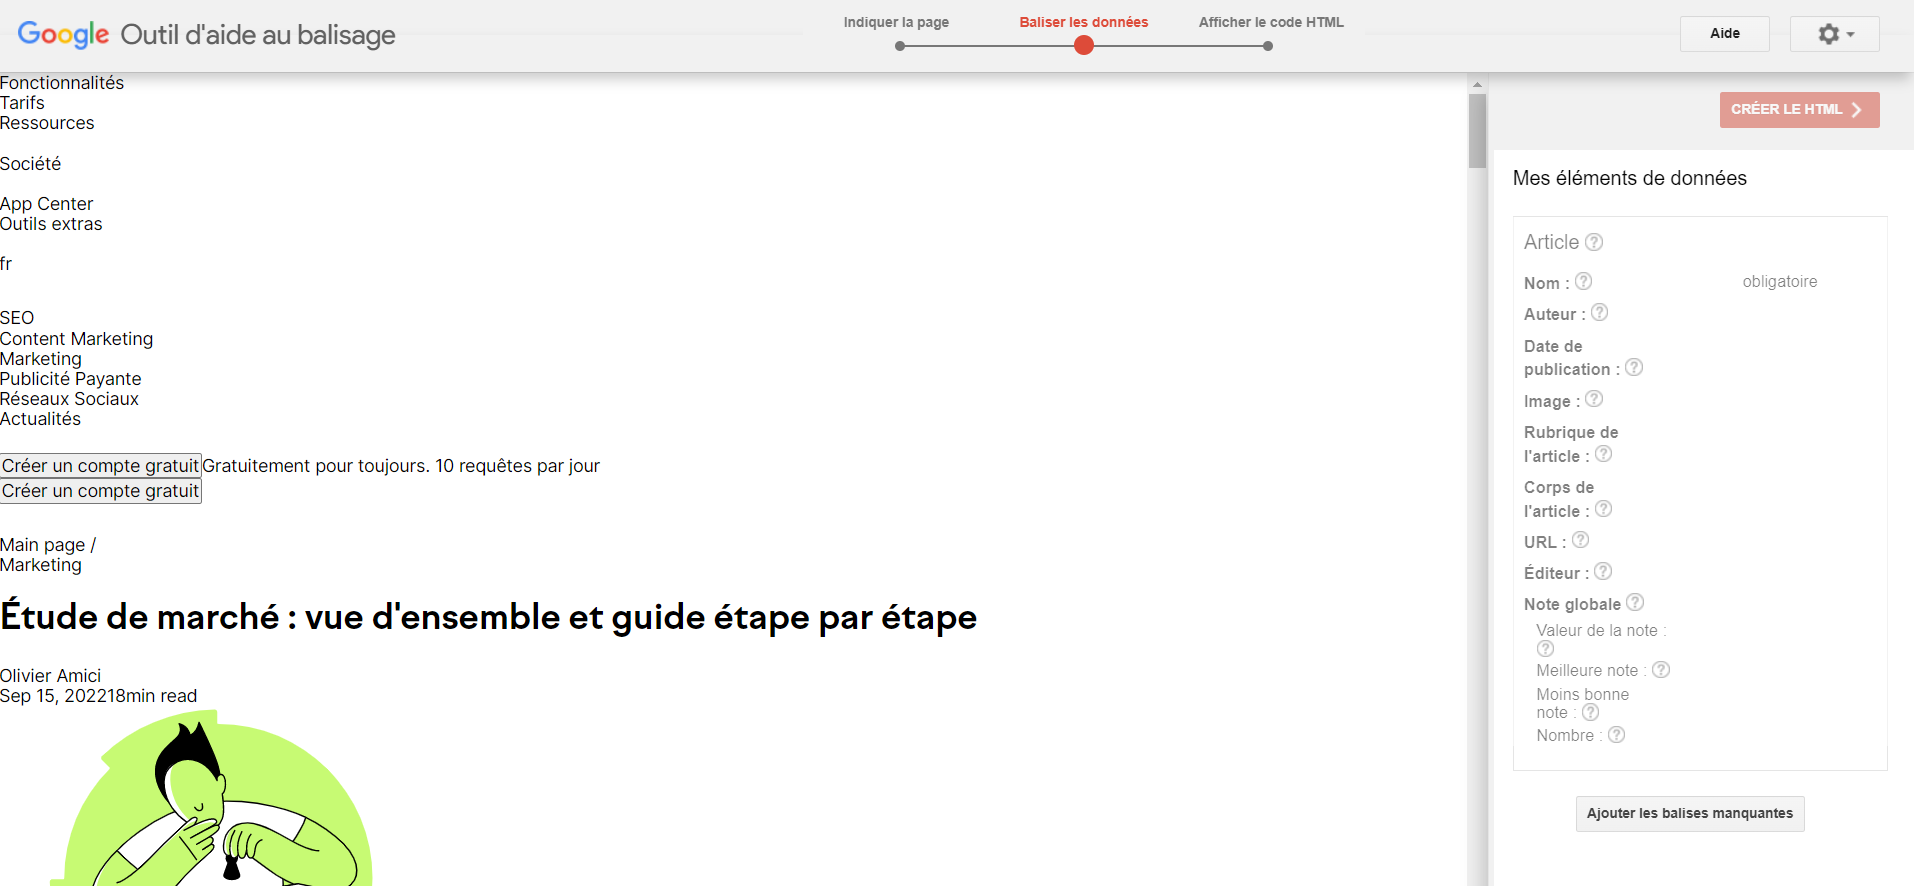Click help icon beside URL field

point(1580,541)
